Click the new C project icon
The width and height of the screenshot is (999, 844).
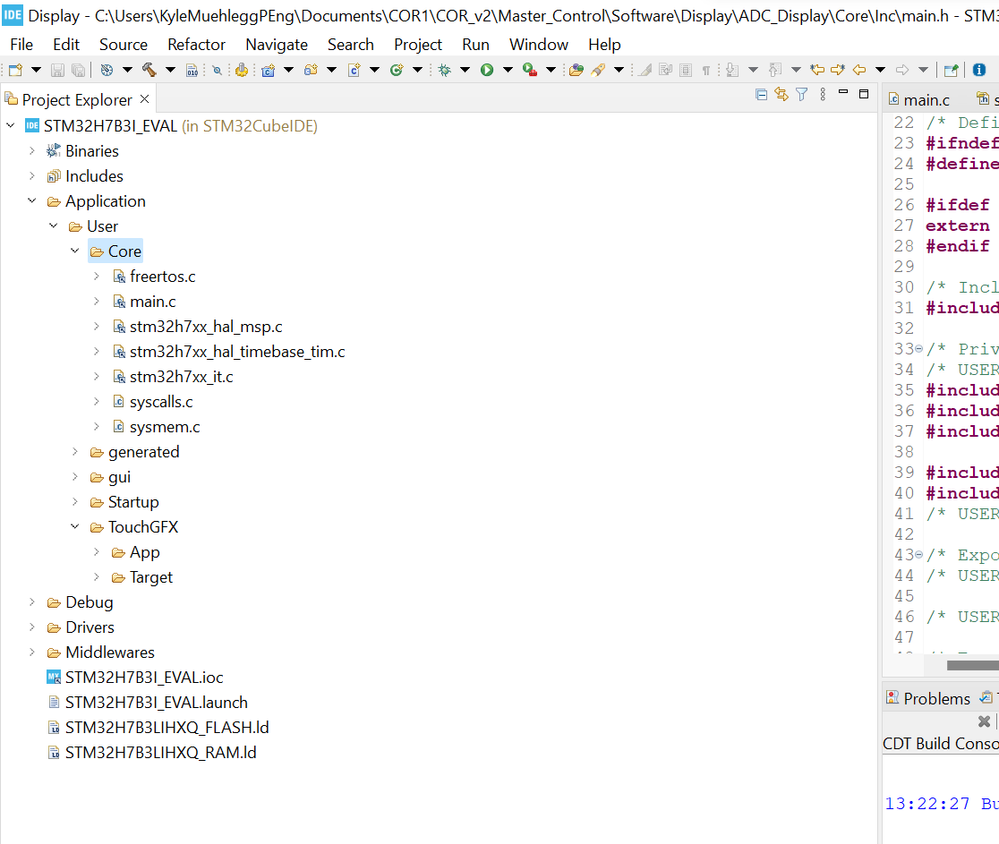[x=268, y=70]
